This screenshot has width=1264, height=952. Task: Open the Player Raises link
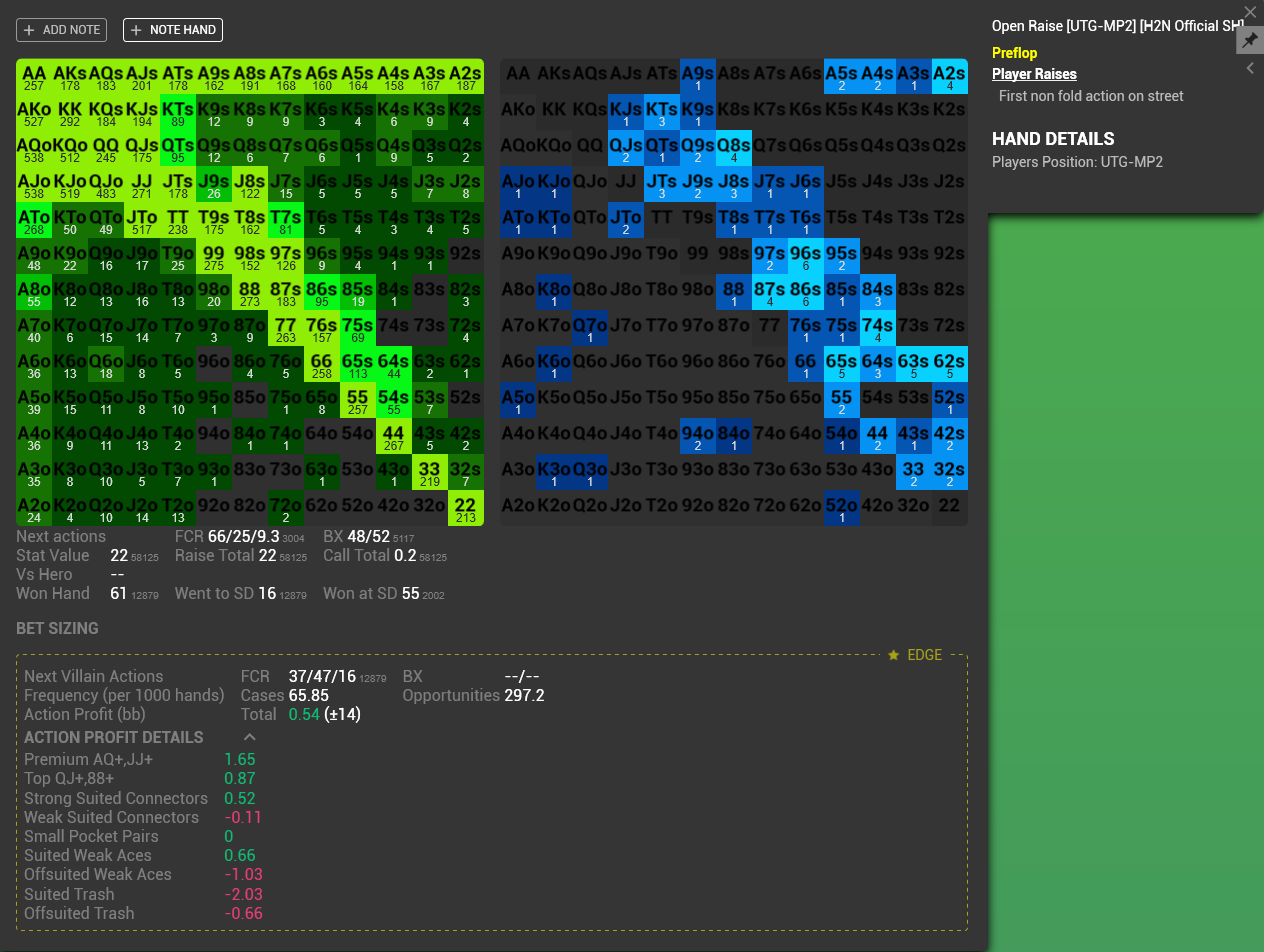pyautogui.click(x=1034, y=74)
